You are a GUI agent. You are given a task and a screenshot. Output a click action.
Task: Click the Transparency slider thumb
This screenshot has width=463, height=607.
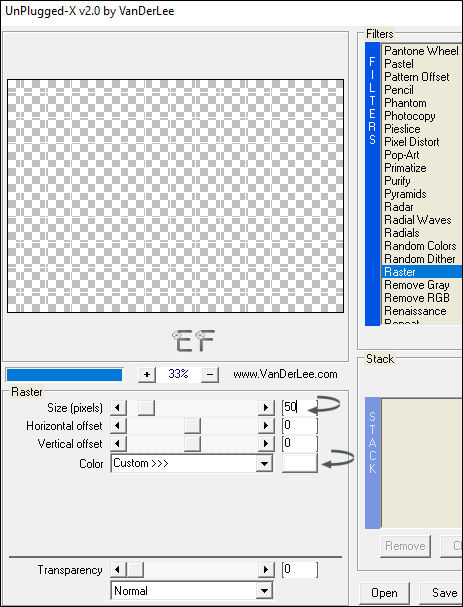click(x=135, y=570)
